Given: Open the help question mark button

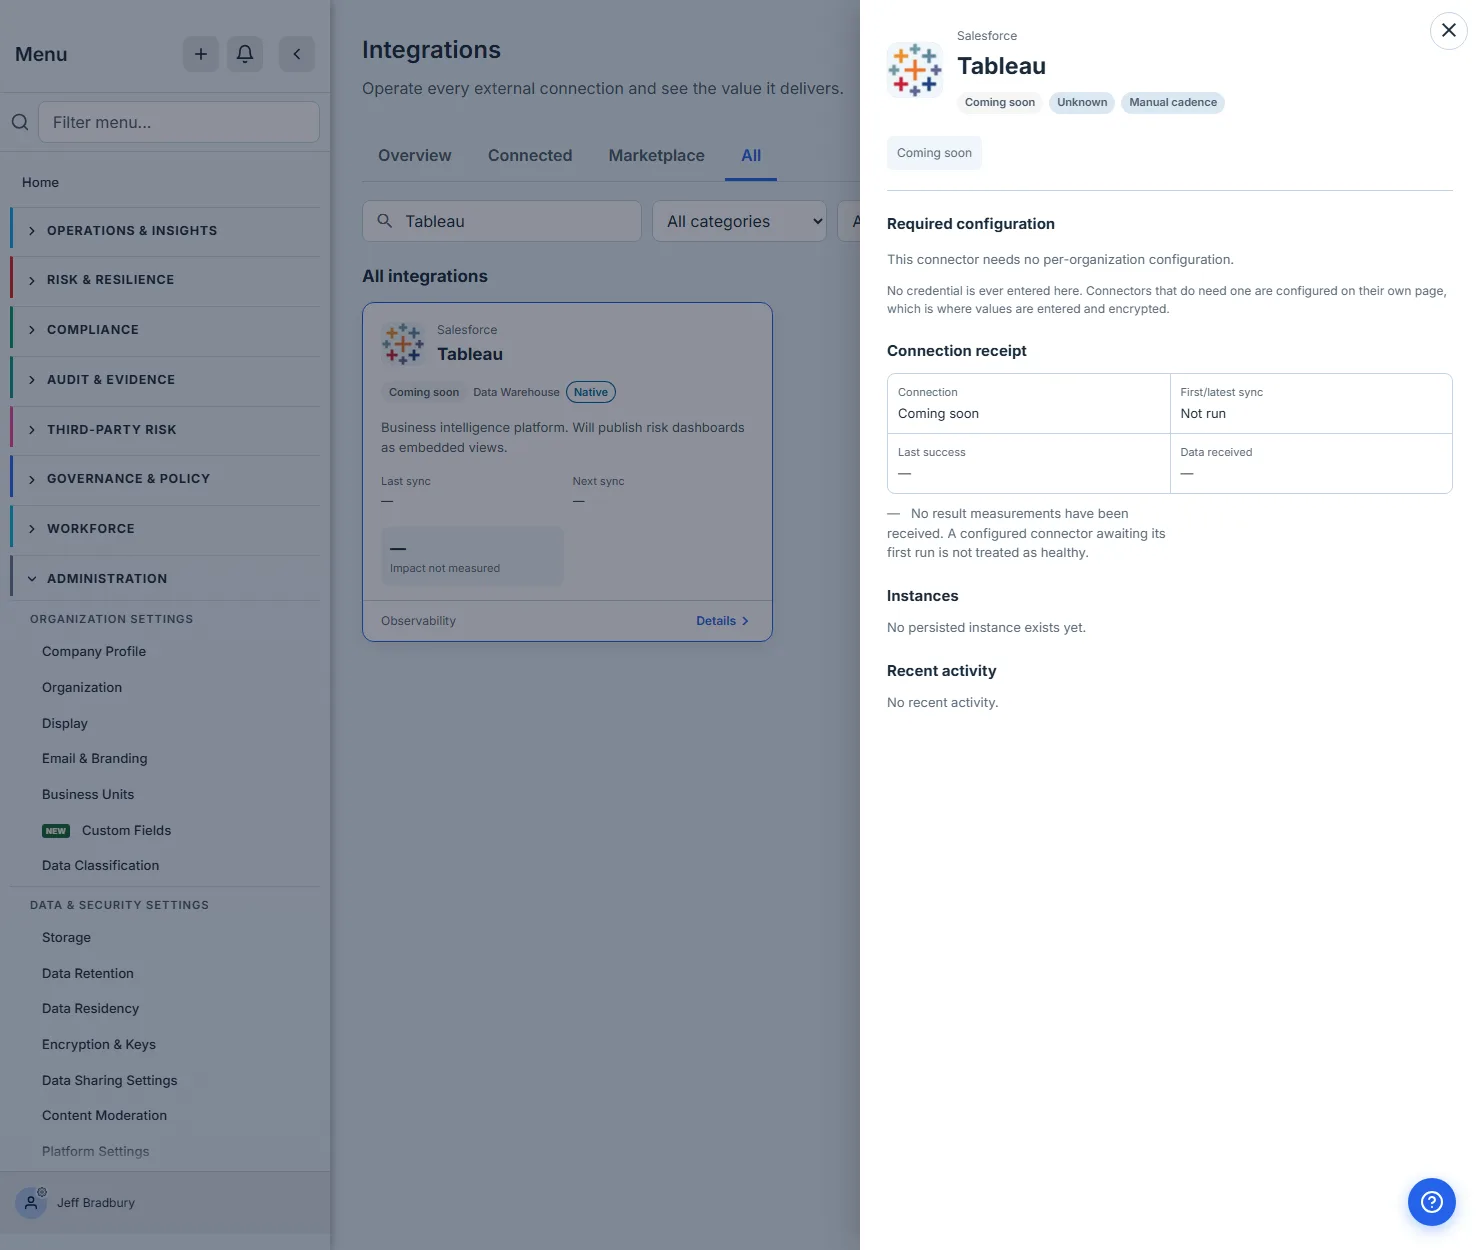Looking at the screenshot, I should [1432, 1202].
